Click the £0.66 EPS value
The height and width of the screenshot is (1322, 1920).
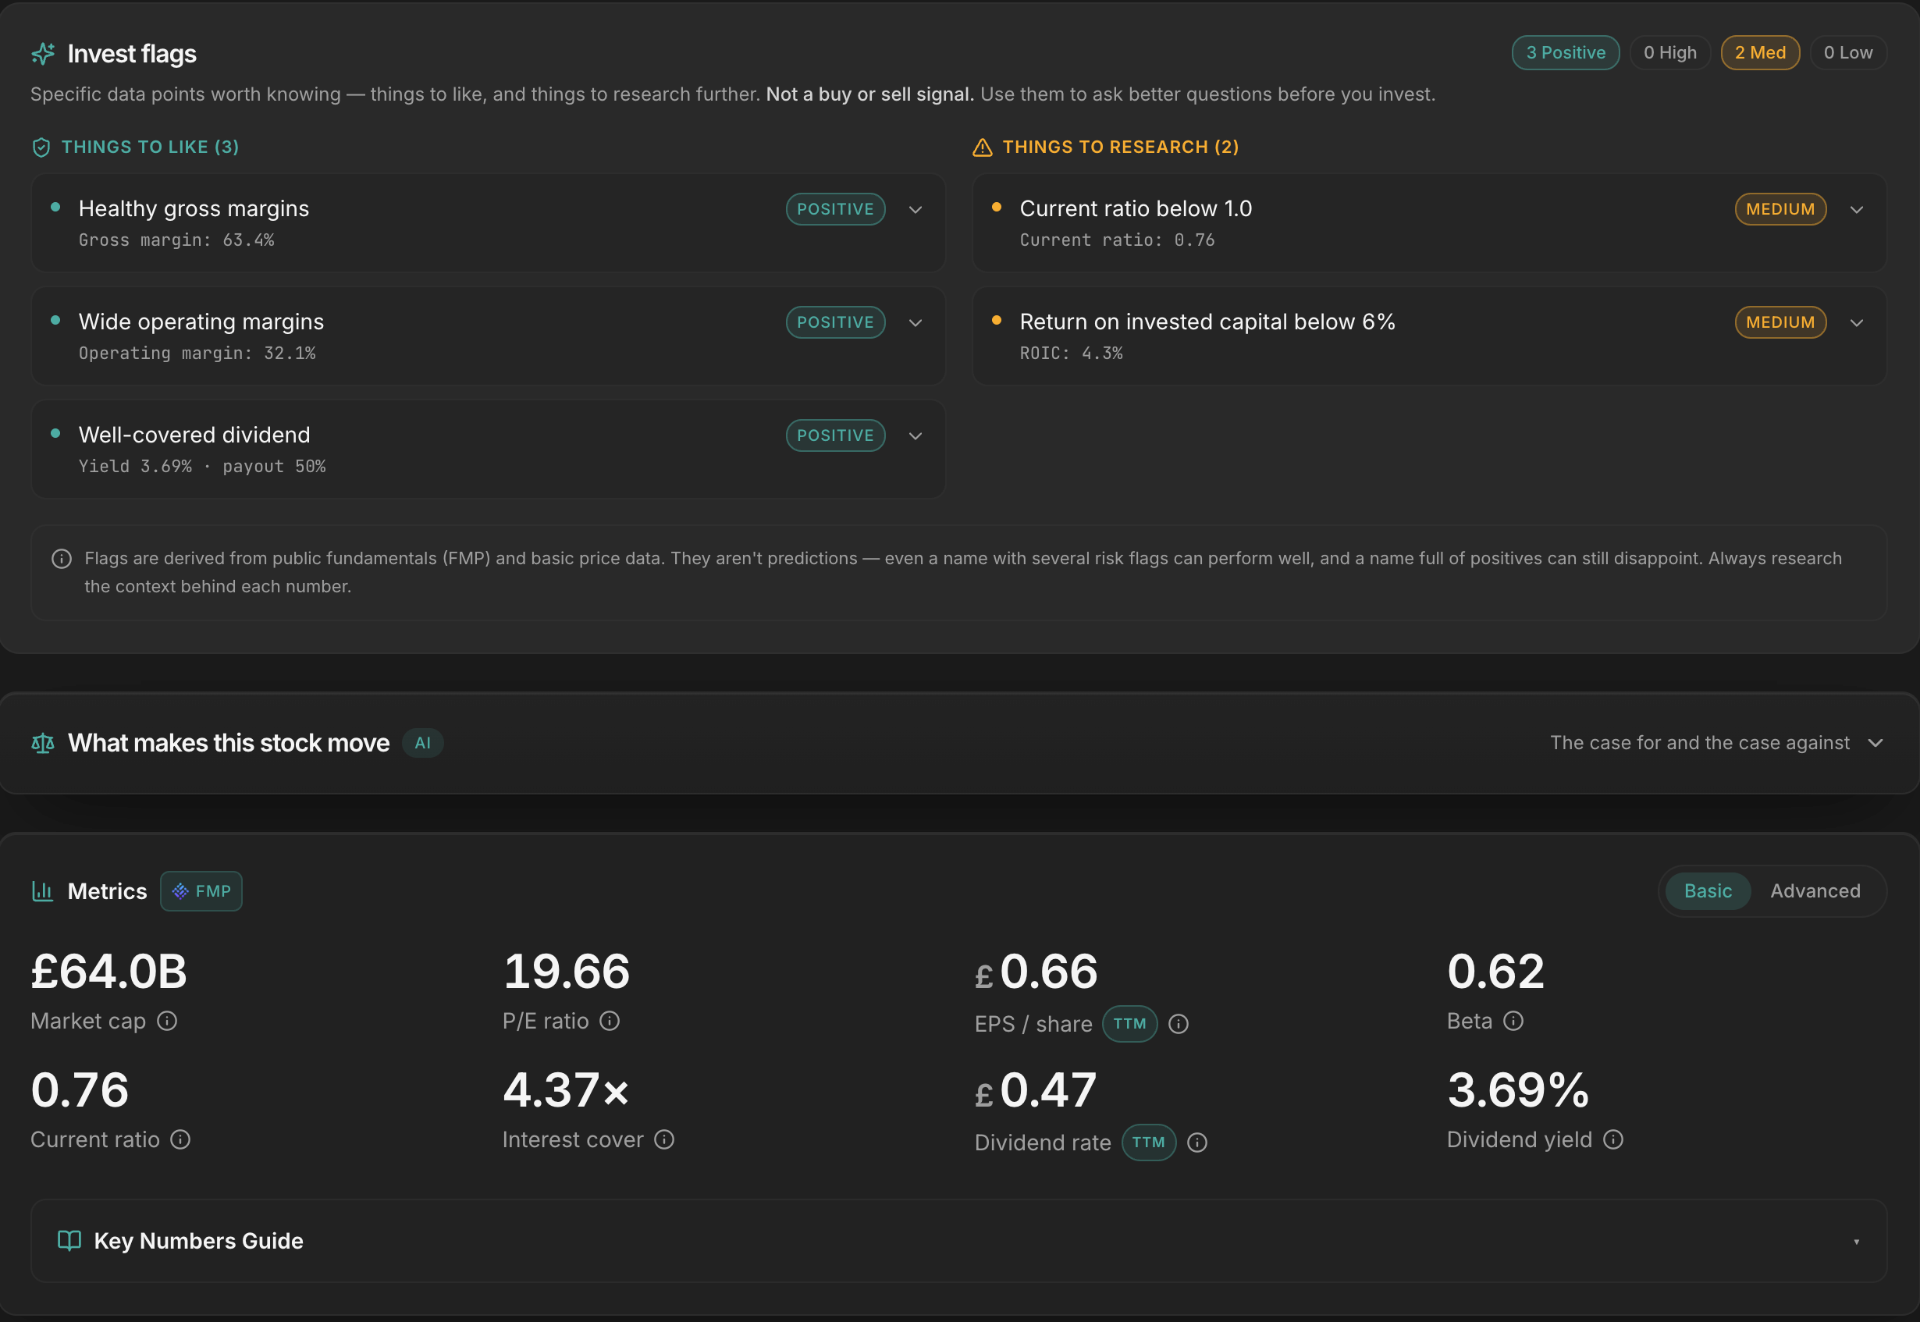[x=1036, y=972]
